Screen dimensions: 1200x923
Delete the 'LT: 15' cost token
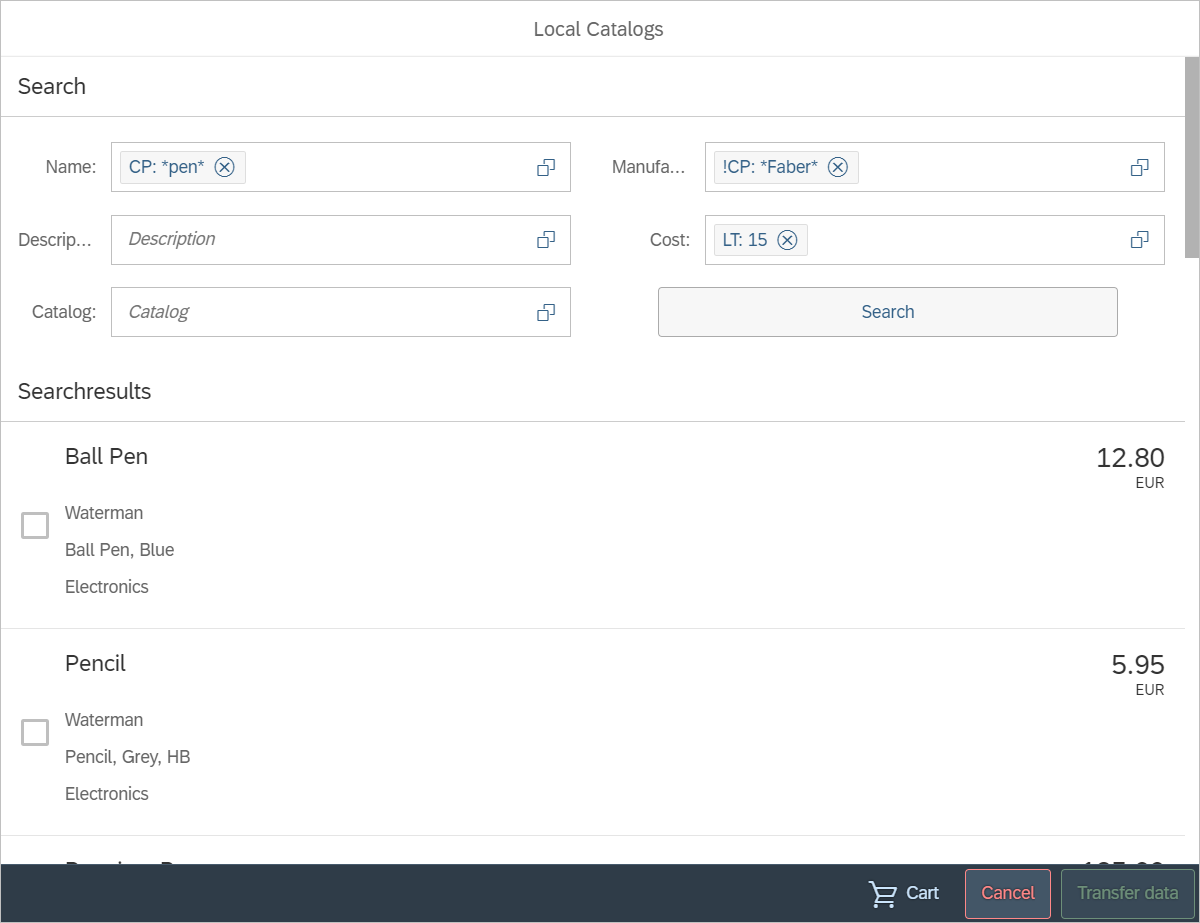pyautogui.click(x=787, y=240)
